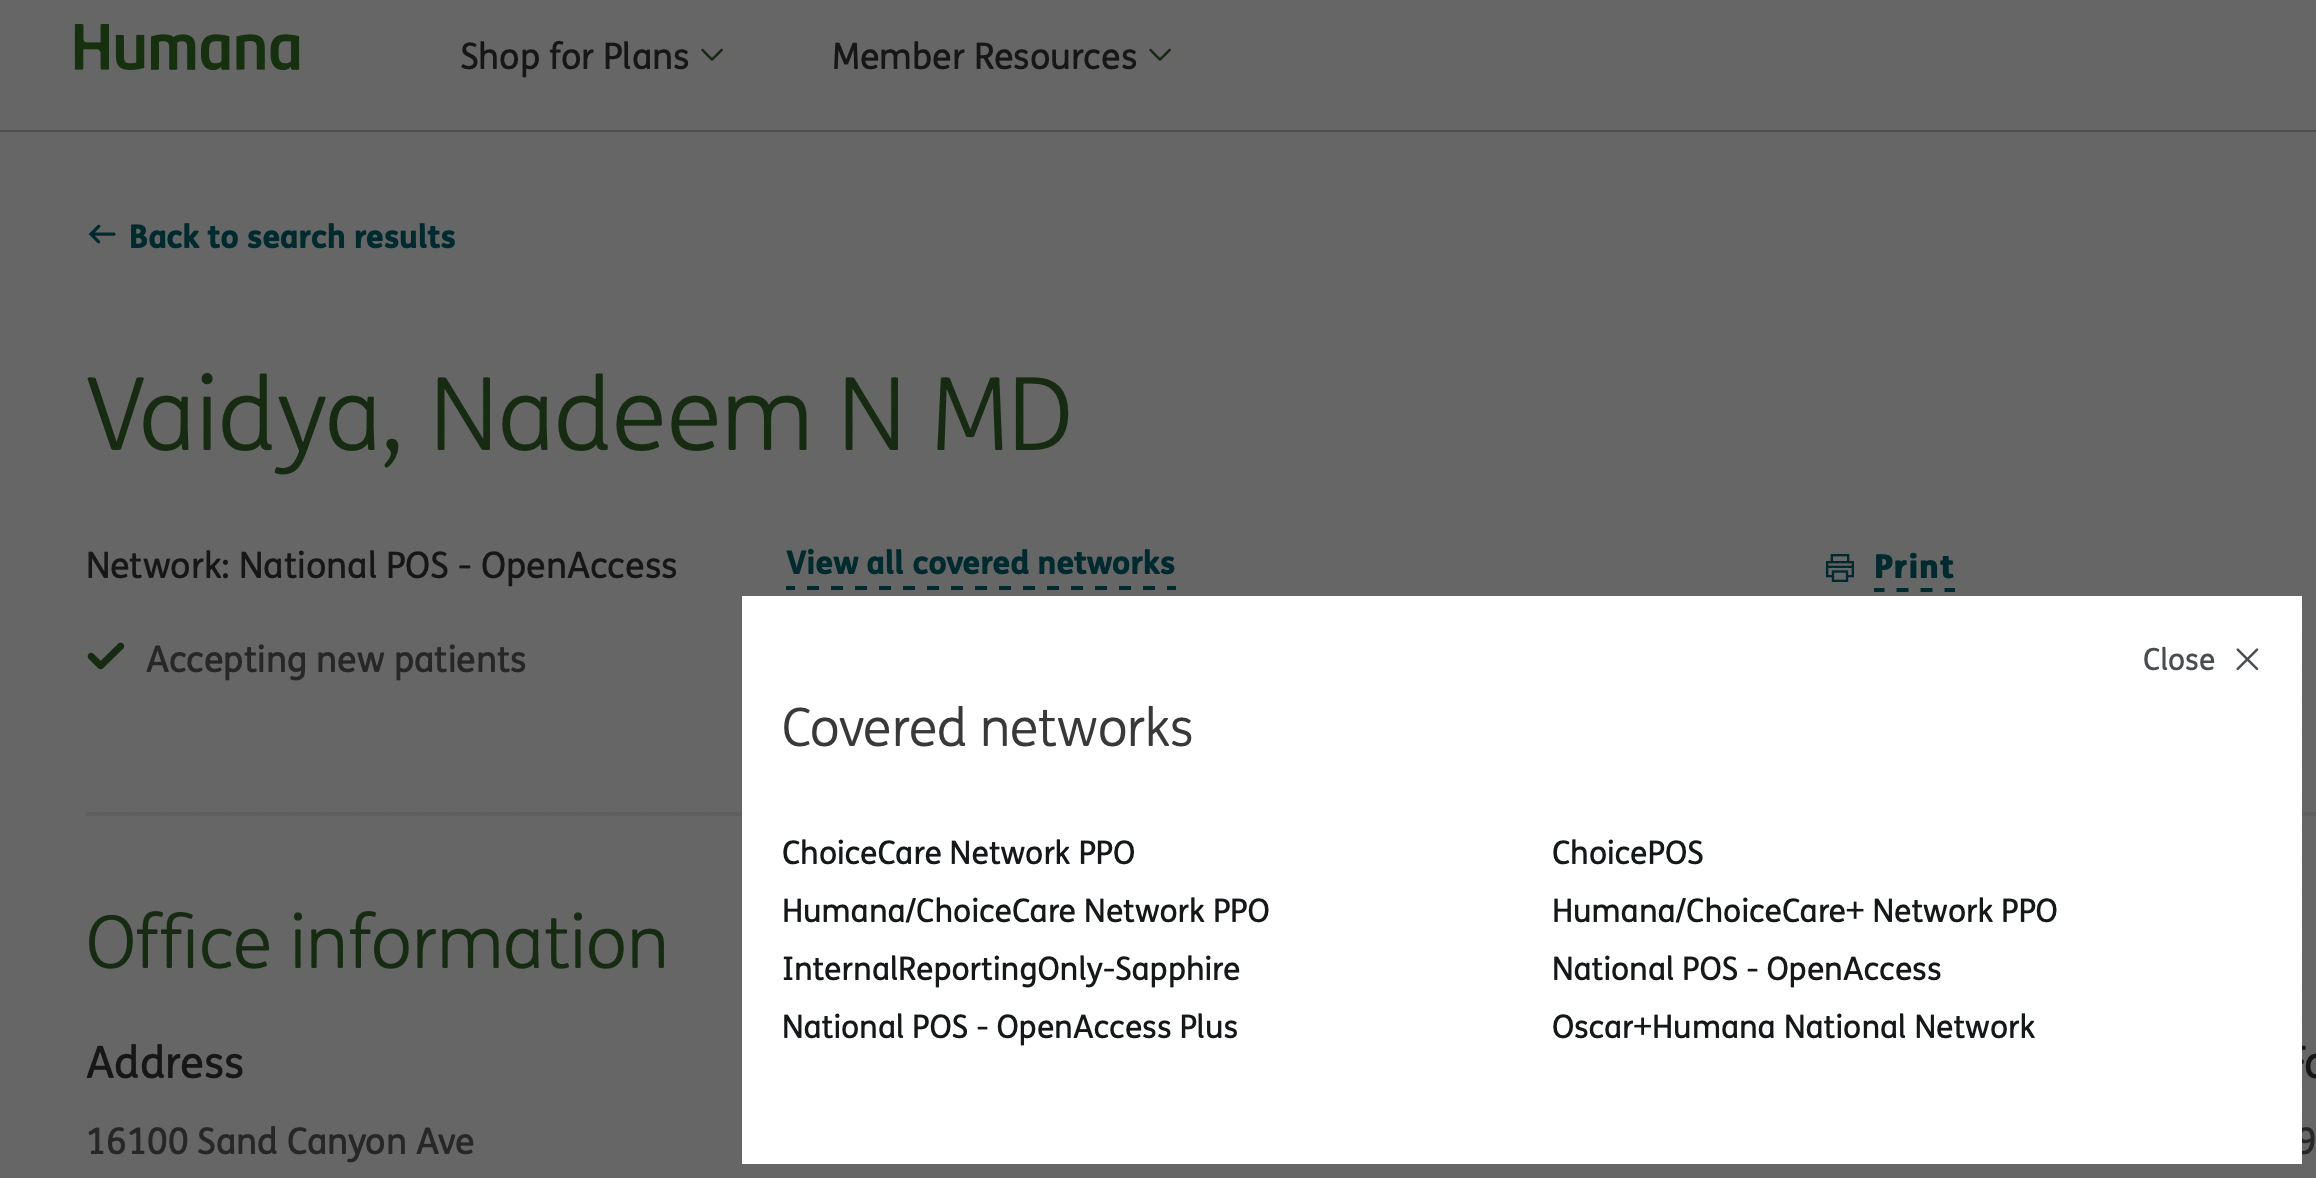2316x1178 pixels.
Task: Click the printer icon
Action: (x=1840, y=567)
